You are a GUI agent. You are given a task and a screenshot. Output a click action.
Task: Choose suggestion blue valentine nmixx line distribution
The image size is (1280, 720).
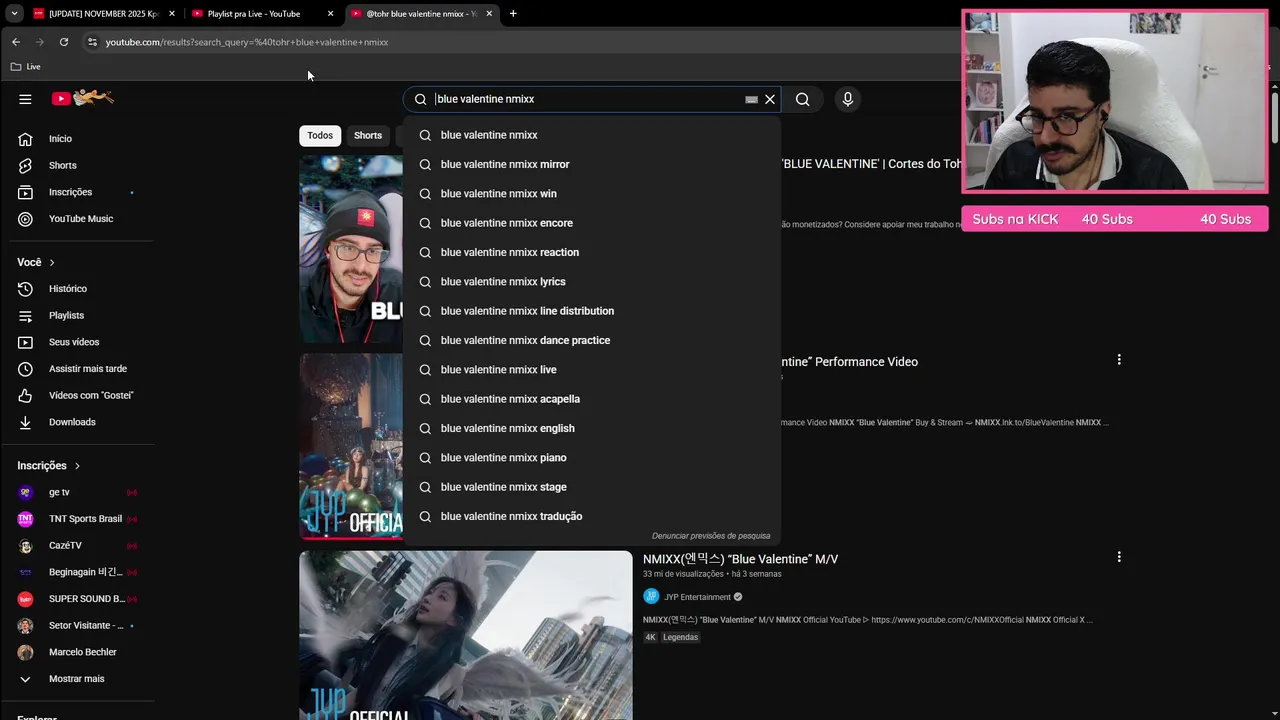(x=592, y=311)
